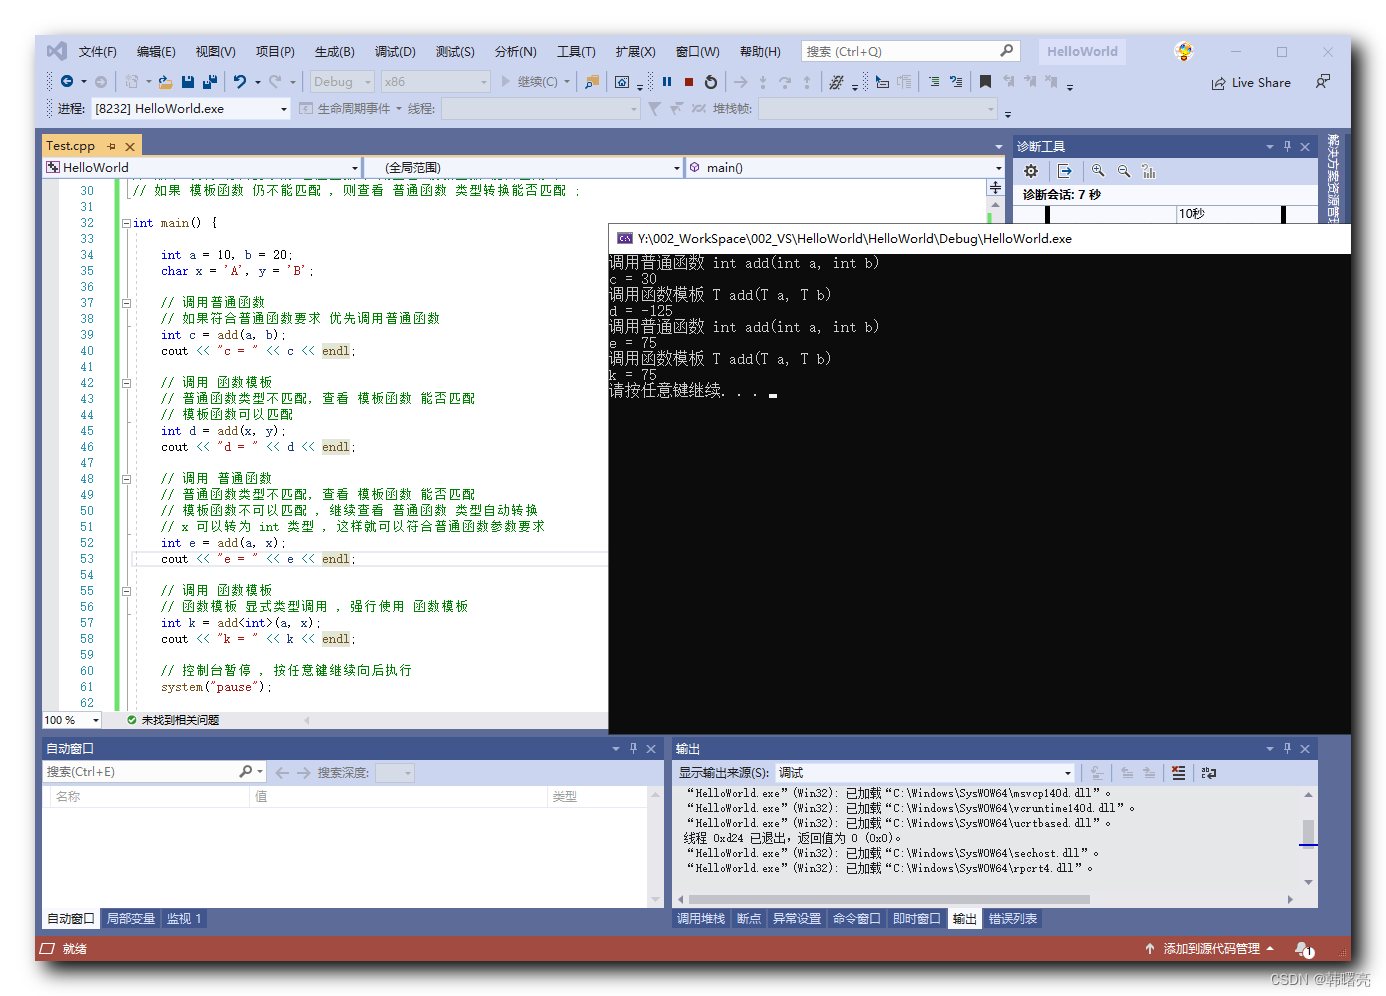
Task: Zoom out on the diagnostic timeline
Action: [x=1124, y=171]
